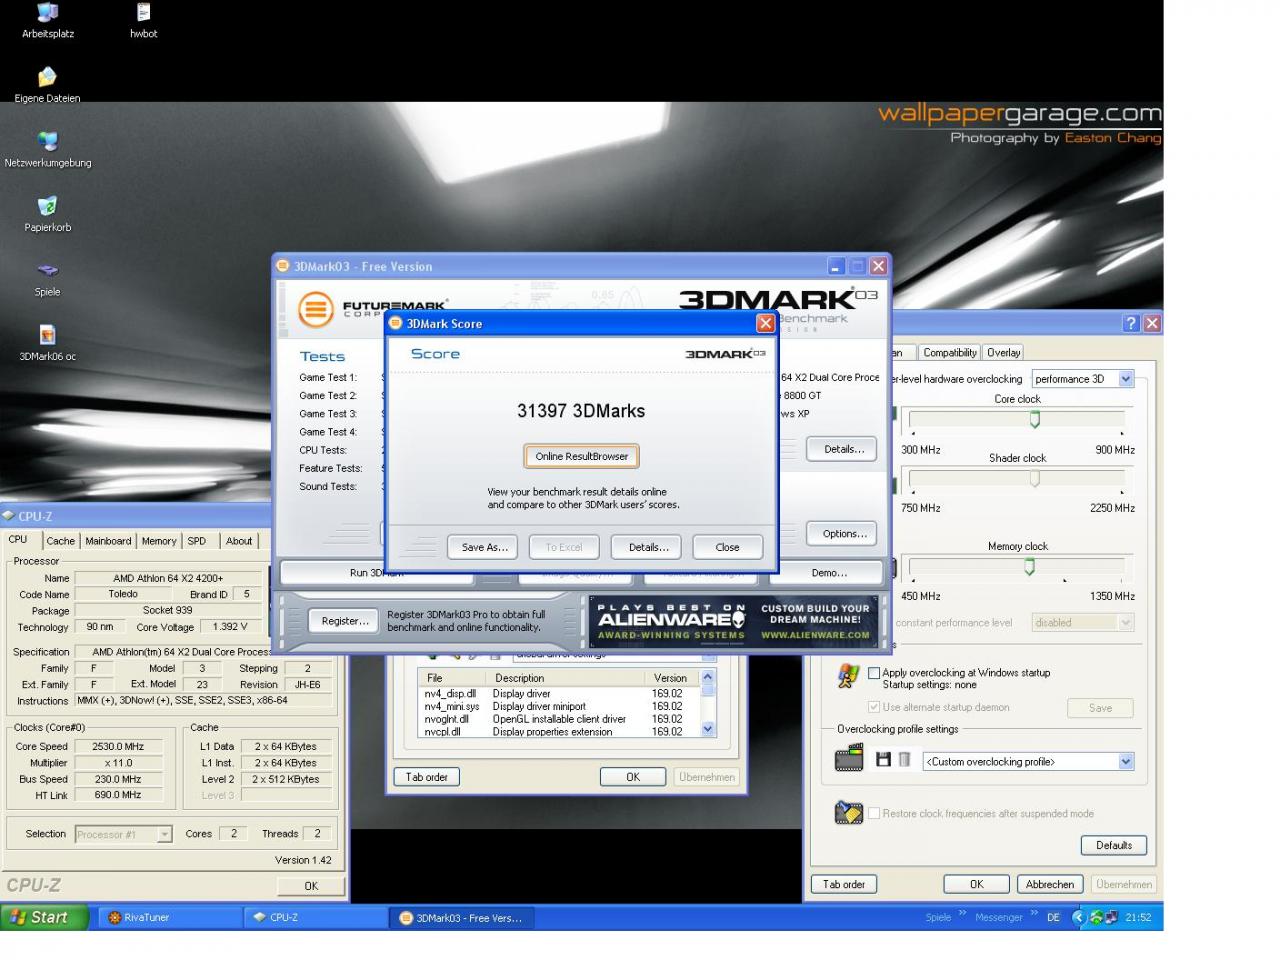Image resolution: width=1280 pixels, height=960 pixels.
Task: Open the Papierkorb recycle bin icon
Action: [x=47, y=207]
